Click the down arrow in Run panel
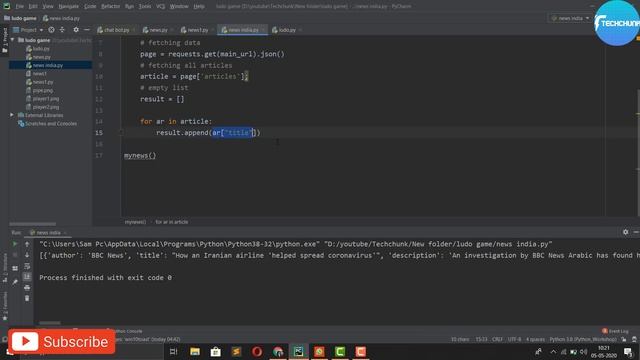Viewport: 640px width, 360px height. (27, 255)
